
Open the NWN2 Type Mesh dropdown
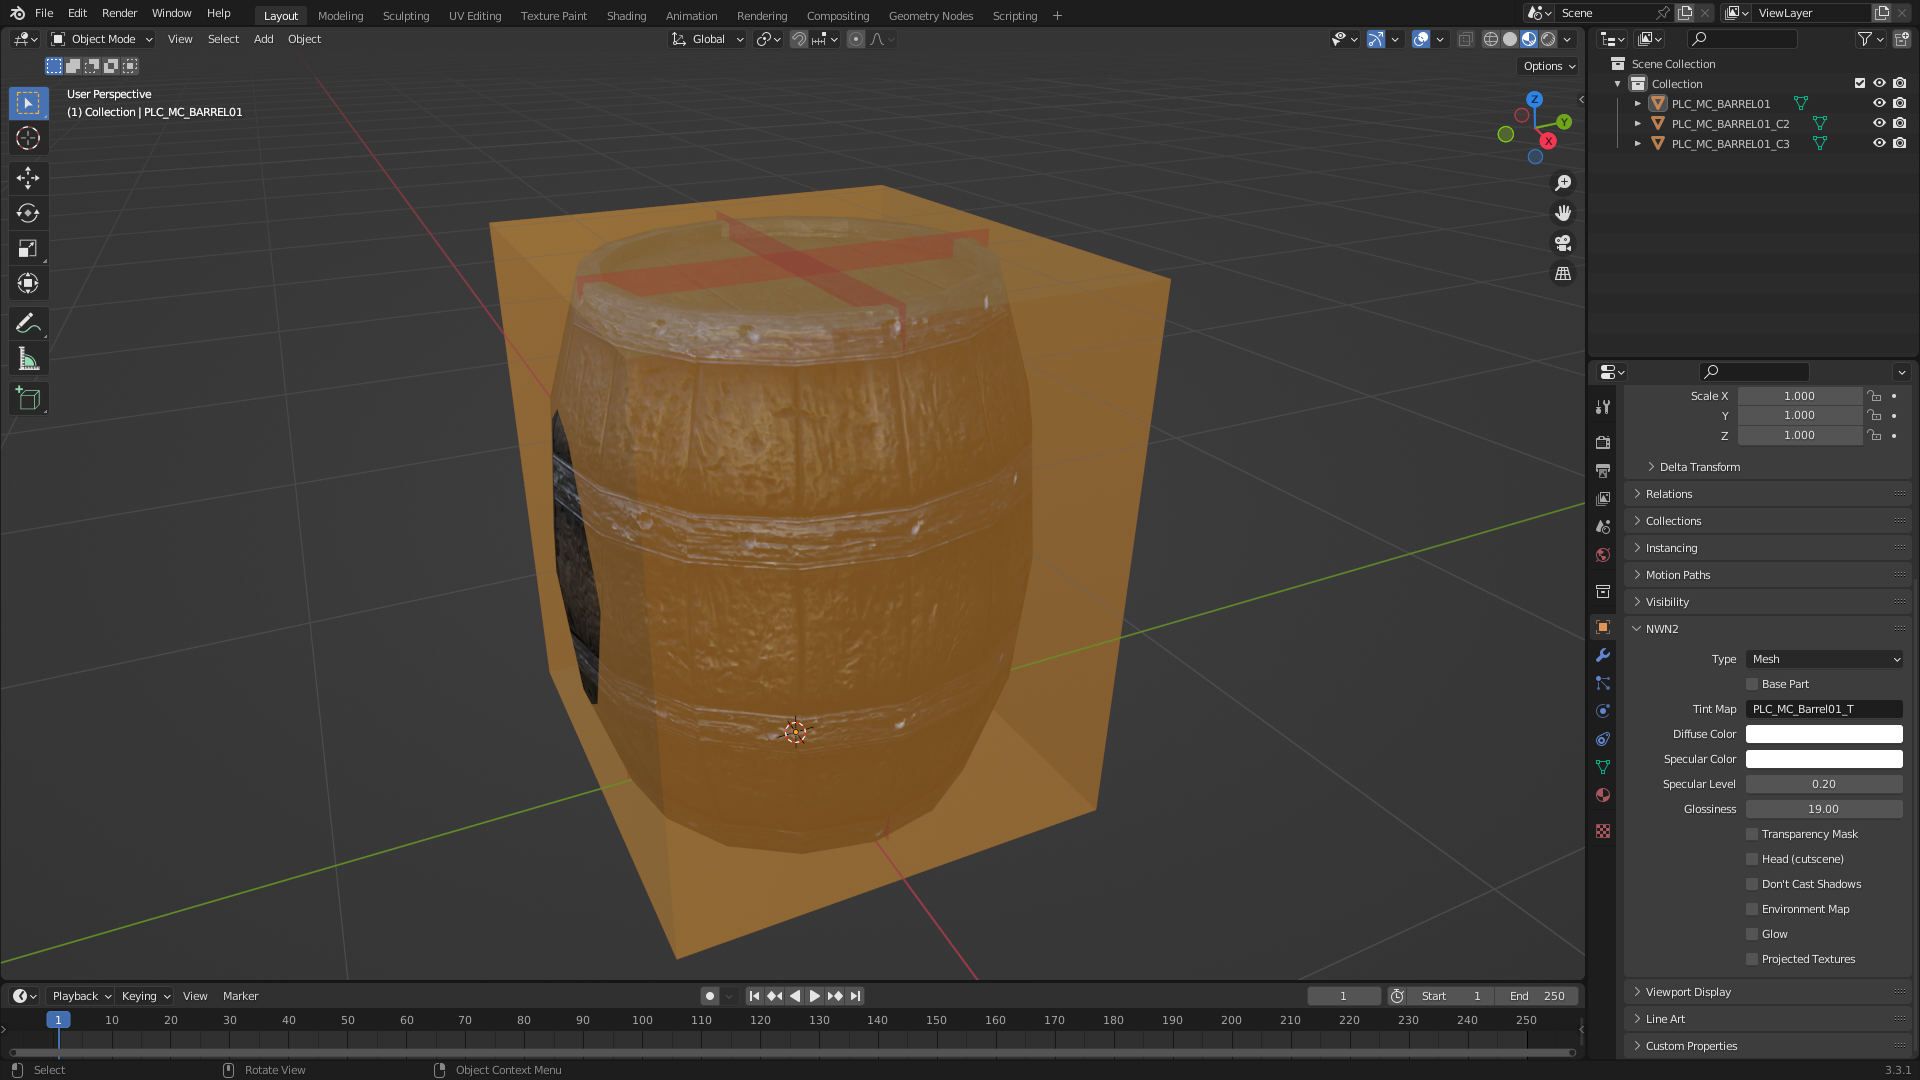coord(1824,659)
